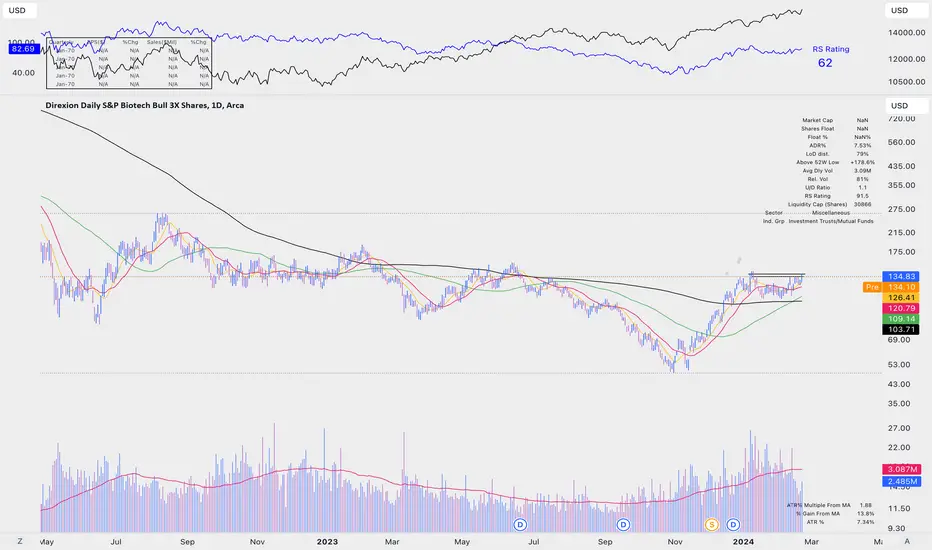Click the 'Jul' label left of 2023
932x550 pixels.
(x=116, y=542)
